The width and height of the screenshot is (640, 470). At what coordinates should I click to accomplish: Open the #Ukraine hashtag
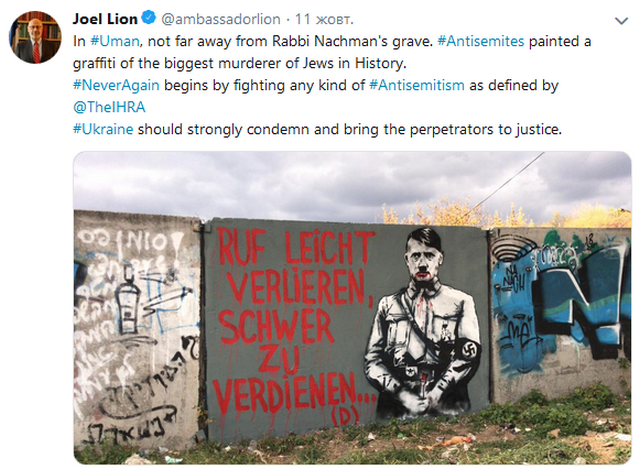(x=103, y=130)
